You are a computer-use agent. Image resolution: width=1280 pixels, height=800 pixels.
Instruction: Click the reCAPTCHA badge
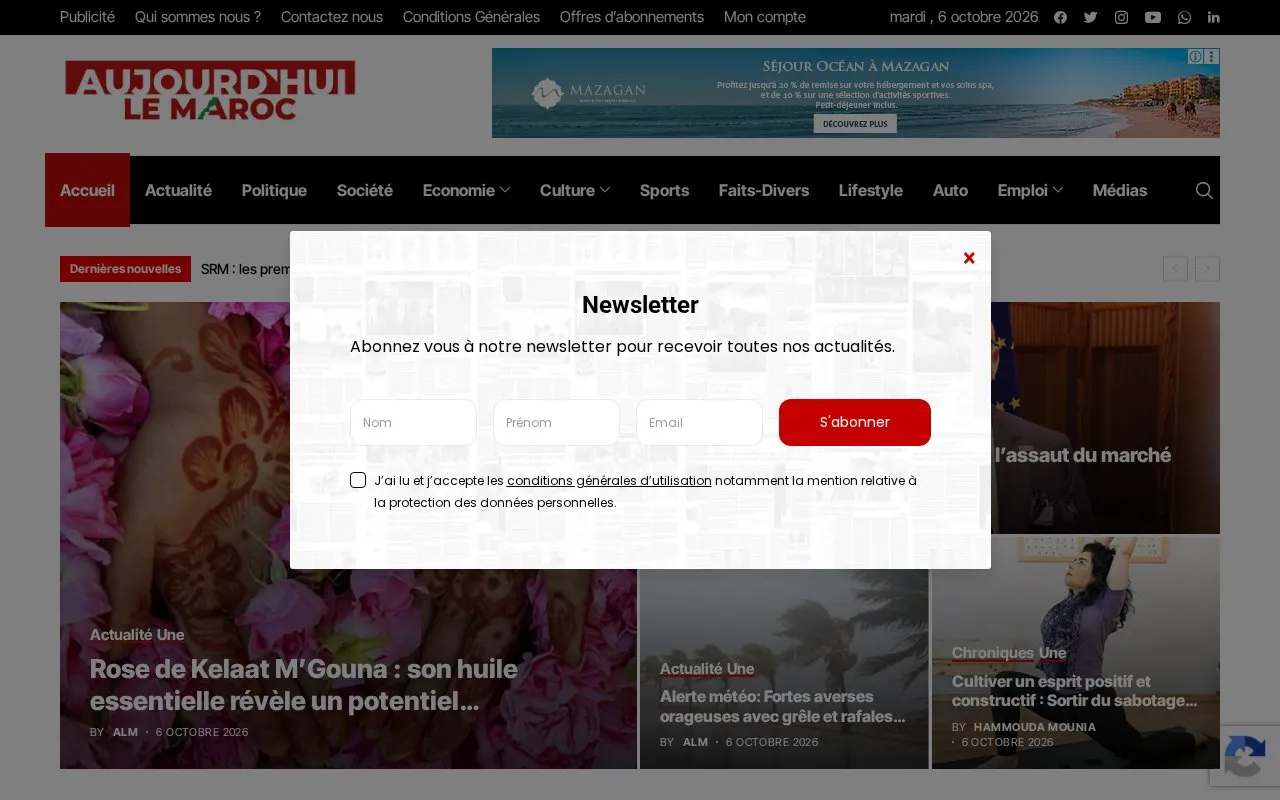(x=1245, y=756)
